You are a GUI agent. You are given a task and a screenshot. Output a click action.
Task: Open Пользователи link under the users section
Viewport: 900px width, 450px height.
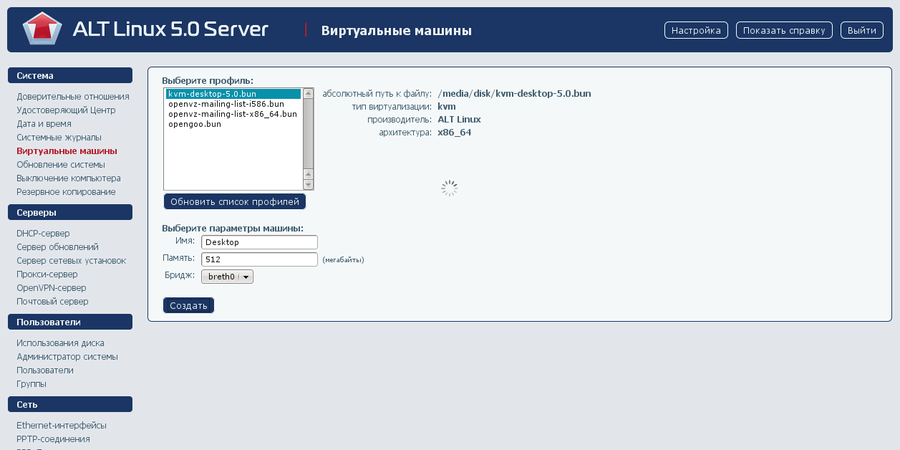[x=45, y=370]
